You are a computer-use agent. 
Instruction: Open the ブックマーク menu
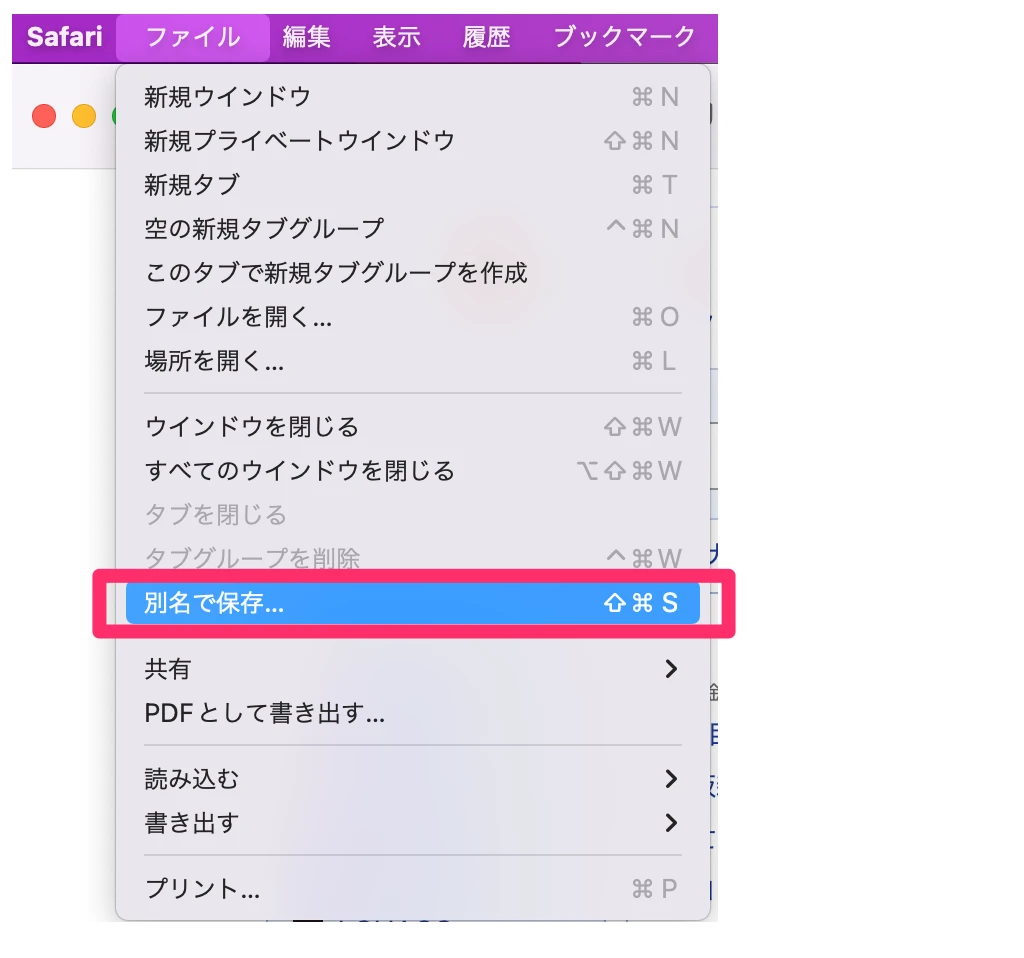624,37
